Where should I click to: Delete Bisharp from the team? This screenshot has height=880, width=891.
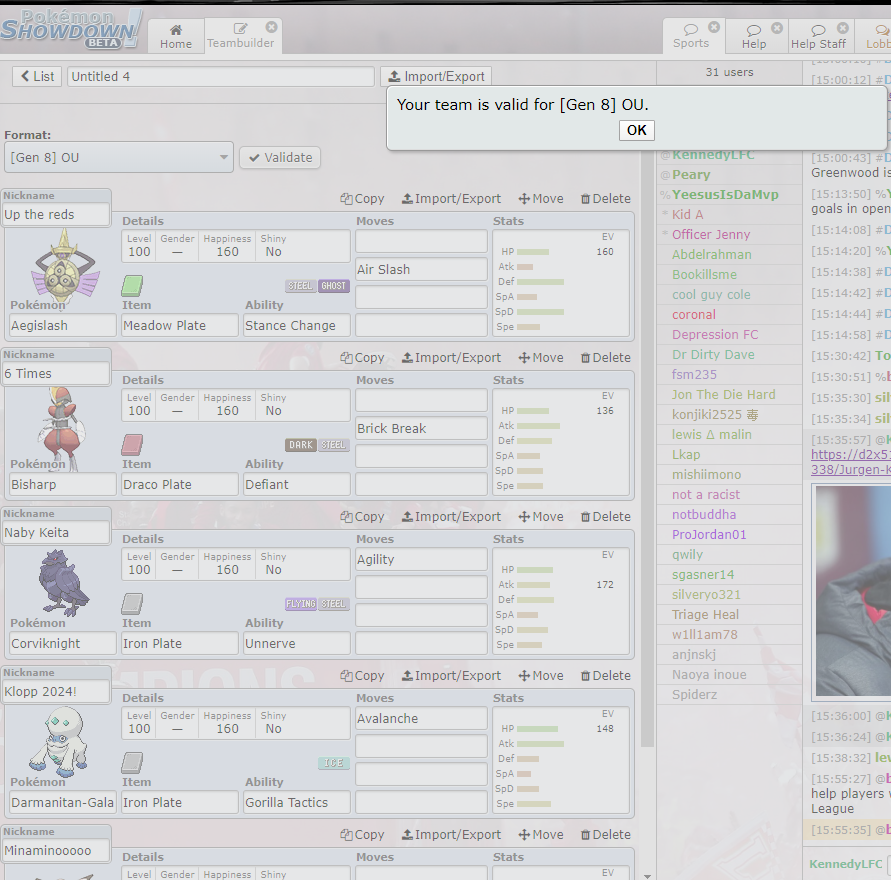606,358
